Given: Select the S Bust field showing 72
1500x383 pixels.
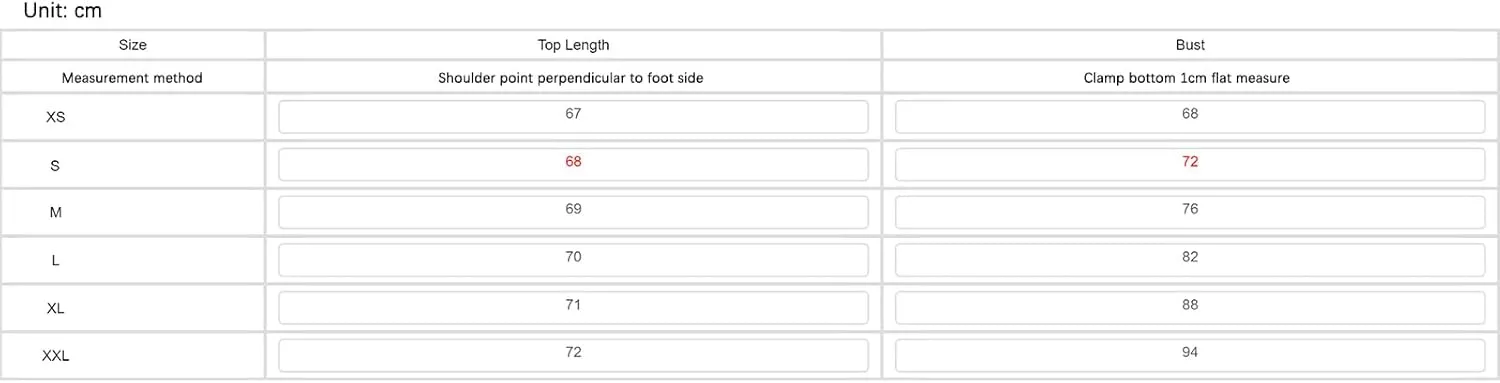Looking at the screenshot, I should click(x=1190, y=164).
